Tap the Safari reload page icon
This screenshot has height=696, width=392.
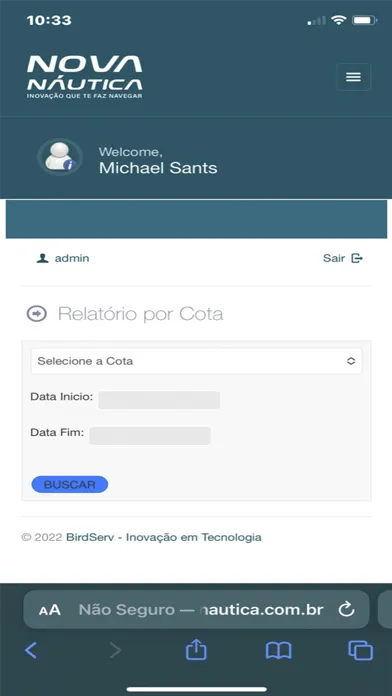tap(346, 609)
